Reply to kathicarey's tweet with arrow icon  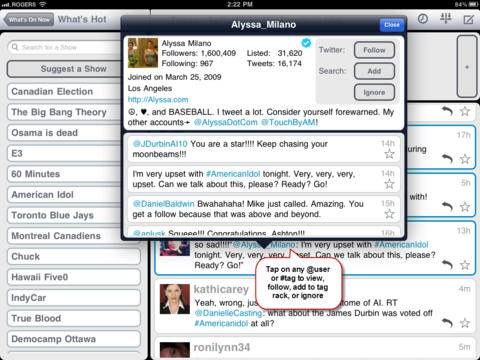(447, 323)
